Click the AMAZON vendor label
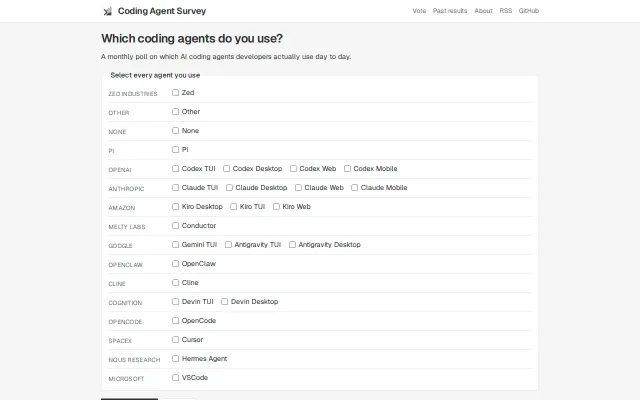 click(x=122, y=208)
